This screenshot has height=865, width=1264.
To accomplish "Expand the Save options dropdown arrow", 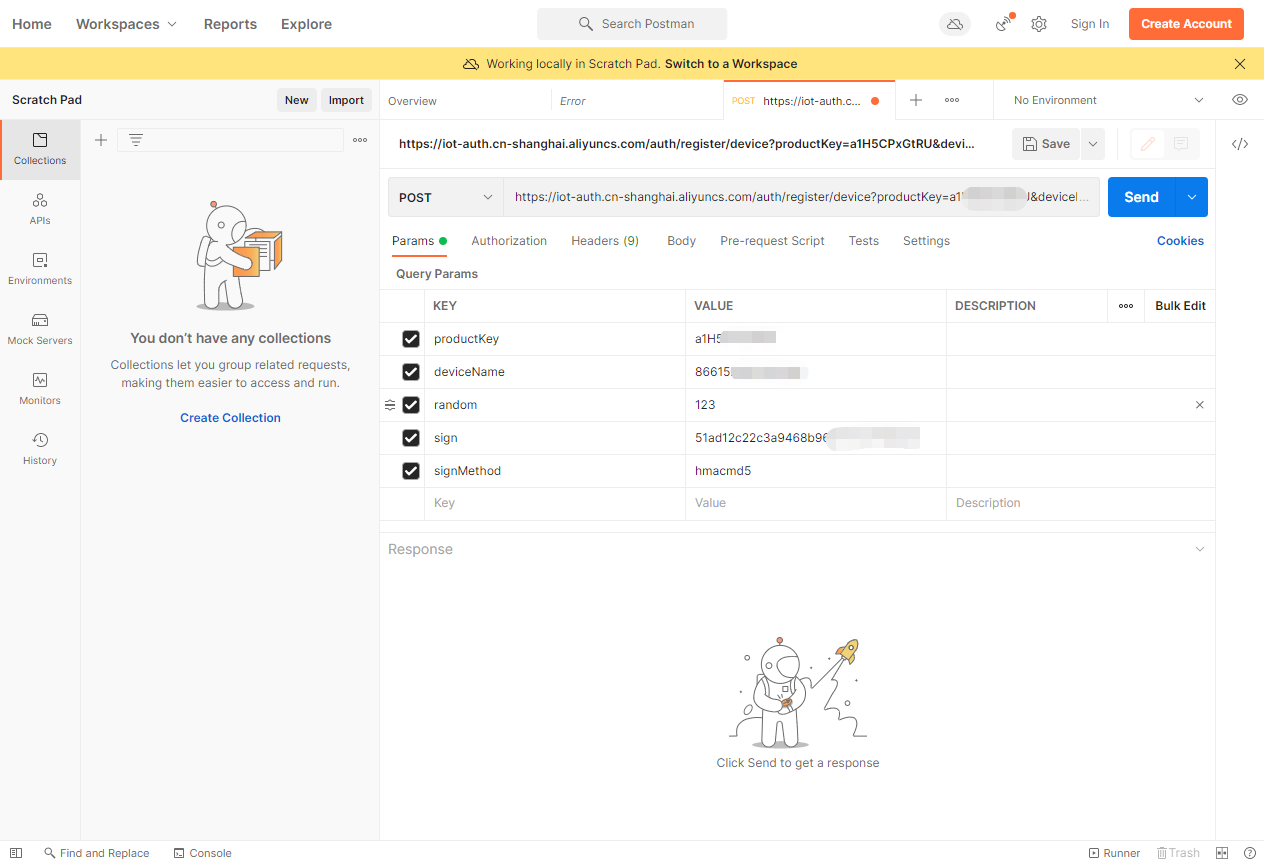I will 1093,144.
